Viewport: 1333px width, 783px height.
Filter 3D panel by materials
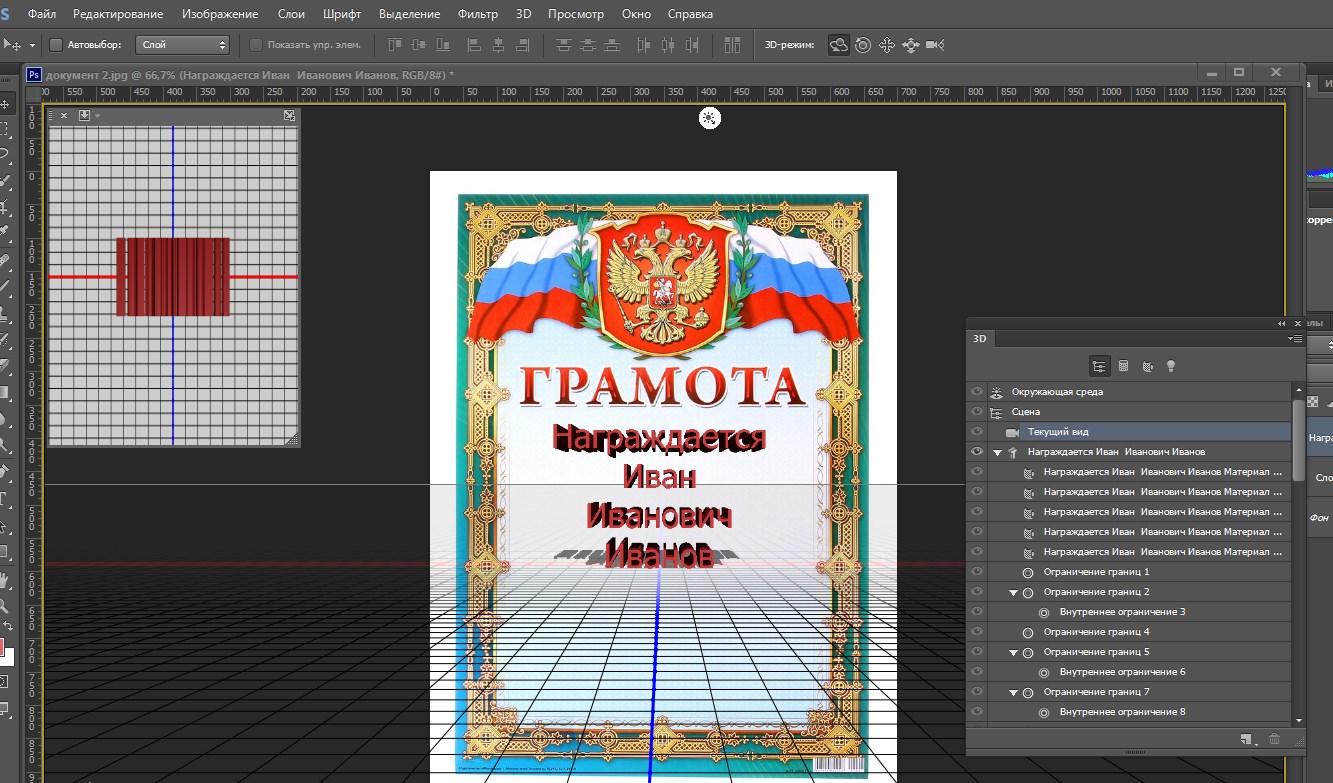tap(1147, 366)
